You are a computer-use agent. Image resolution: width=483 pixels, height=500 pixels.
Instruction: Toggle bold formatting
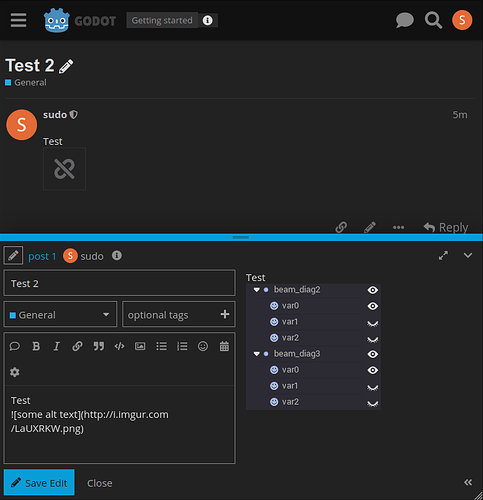click(36, 346)
